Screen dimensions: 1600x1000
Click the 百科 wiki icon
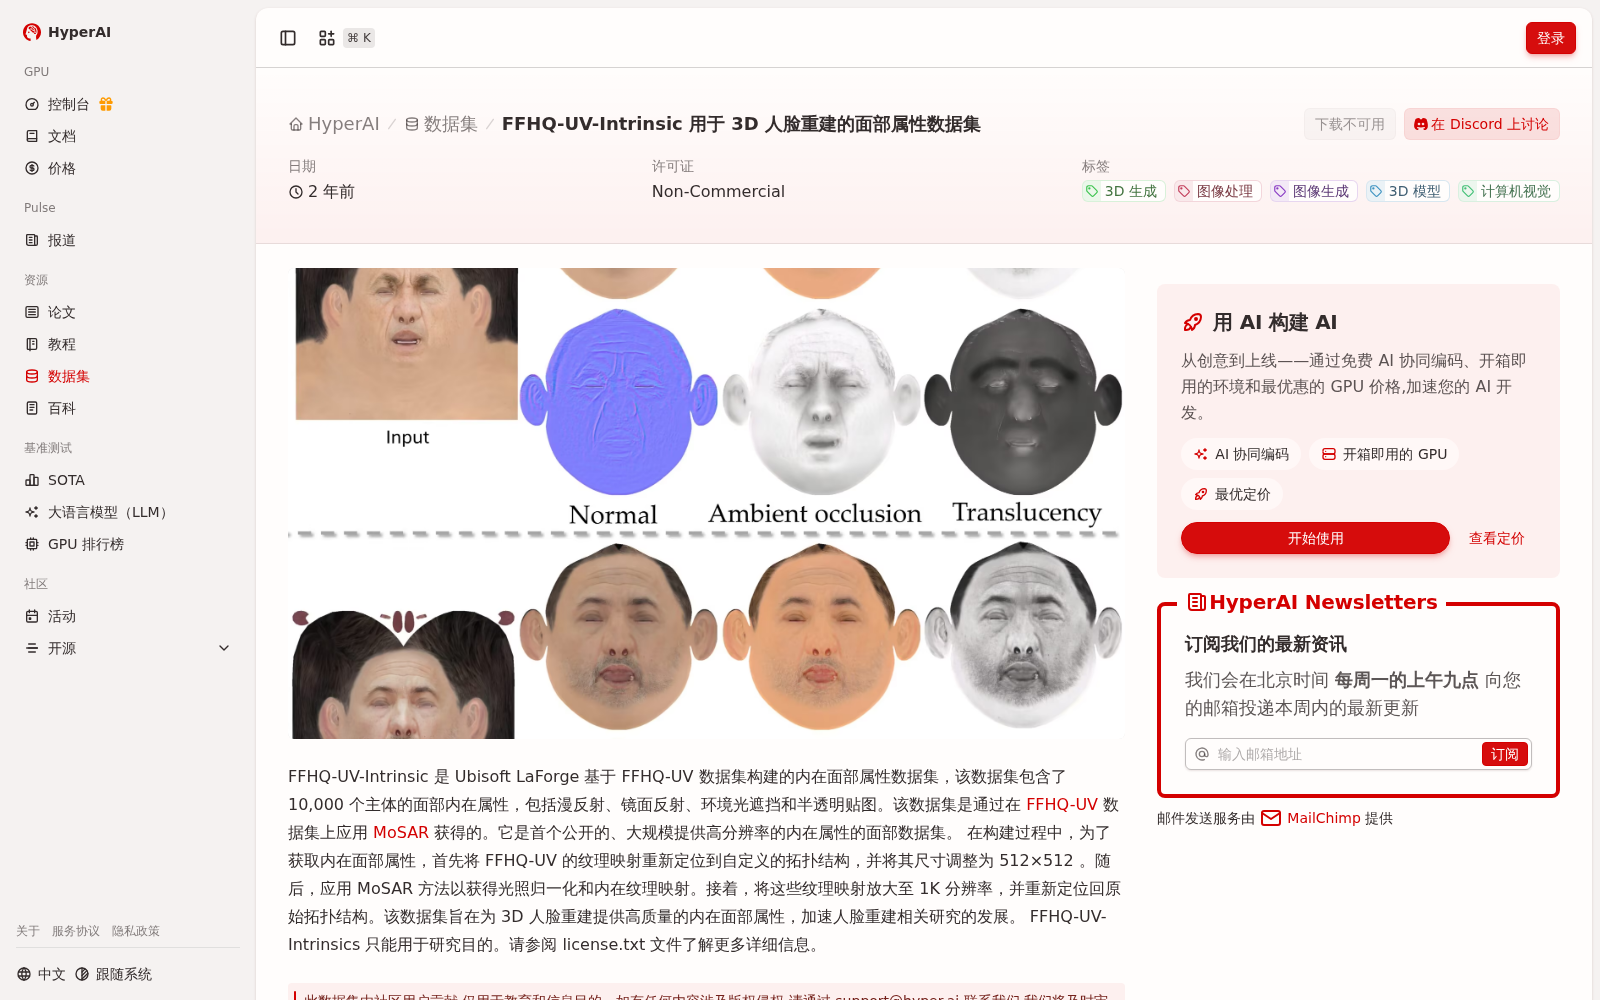click(32, 408)
